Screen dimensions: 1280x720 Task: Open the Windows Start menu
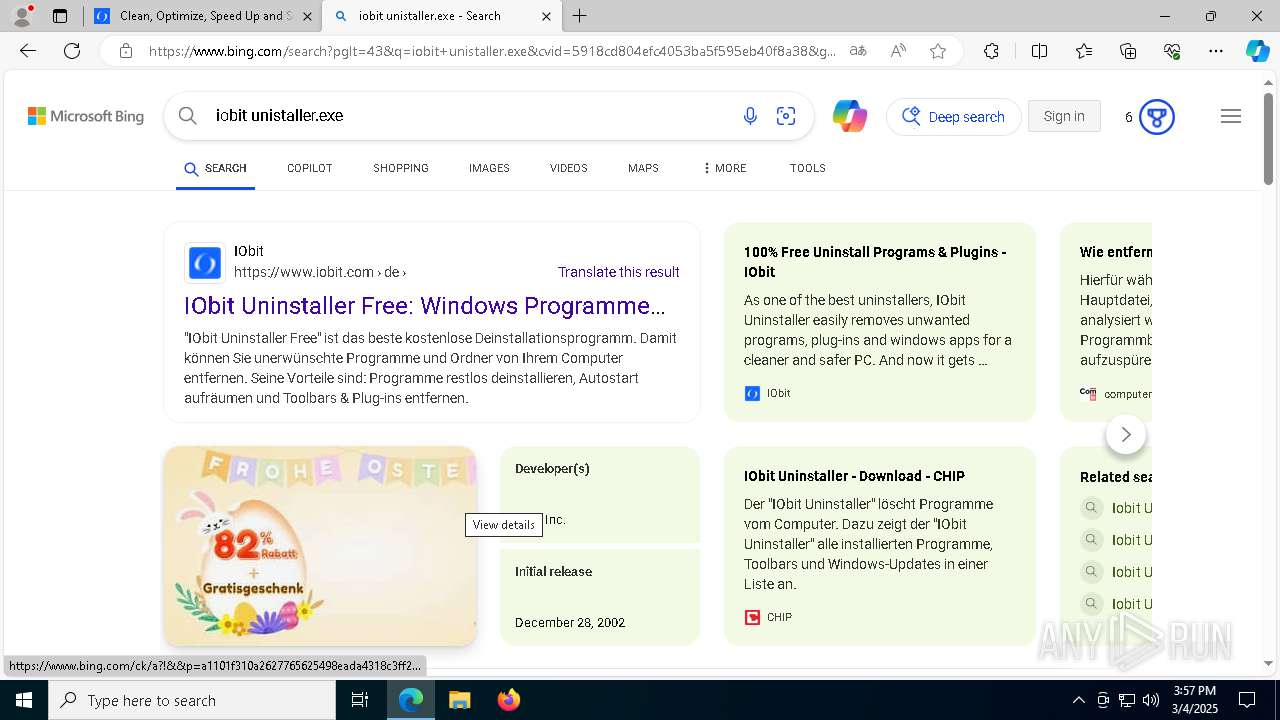point(24,700)
